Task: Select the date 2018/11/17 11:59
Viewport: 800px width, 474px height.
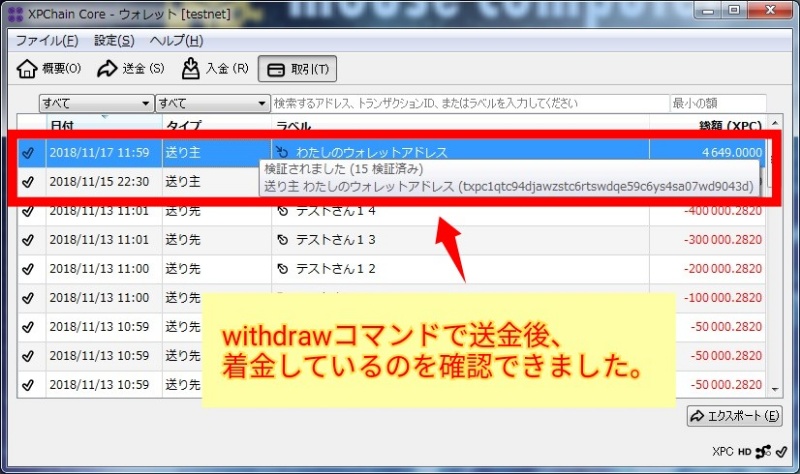Action: 99,153
